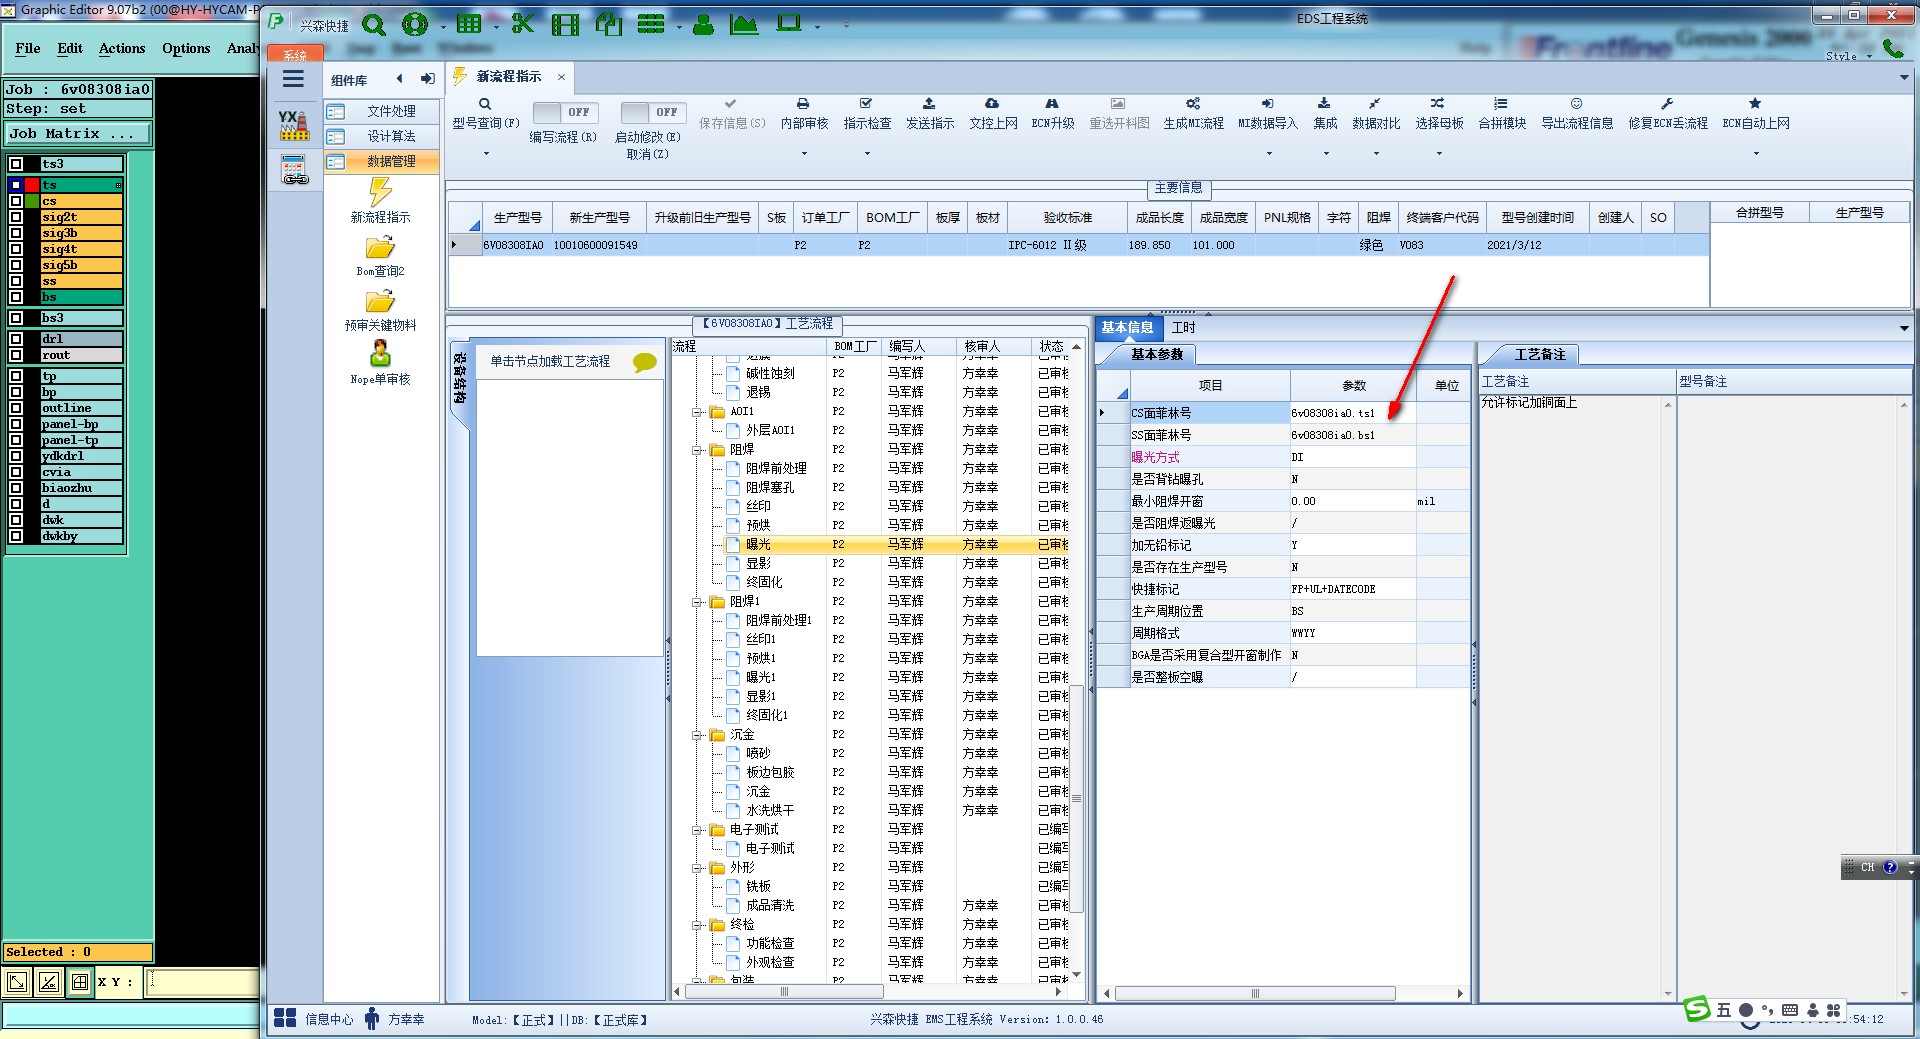Click the Nope单审核 person icon
This screenshot has width=1920, height=1039.
(x=380, y=353)
